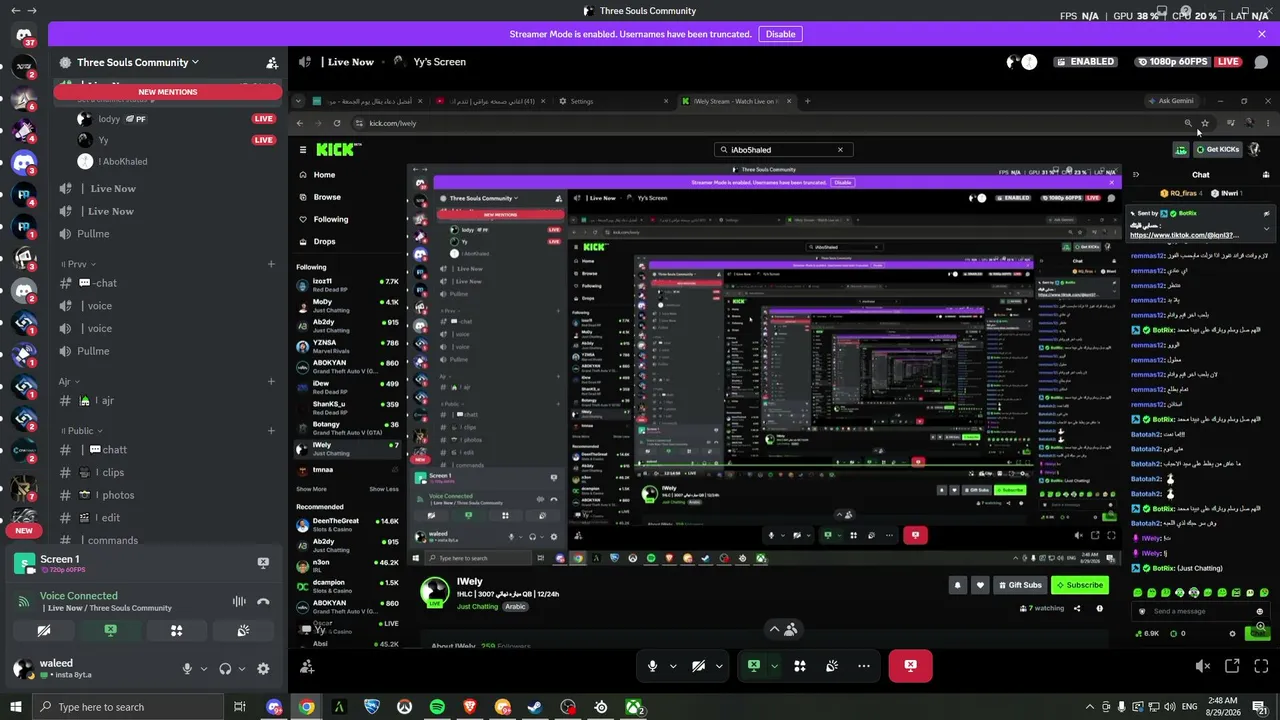Deafen using the headphones icon
The image size is (1280, 720).
tap(225, 669)
